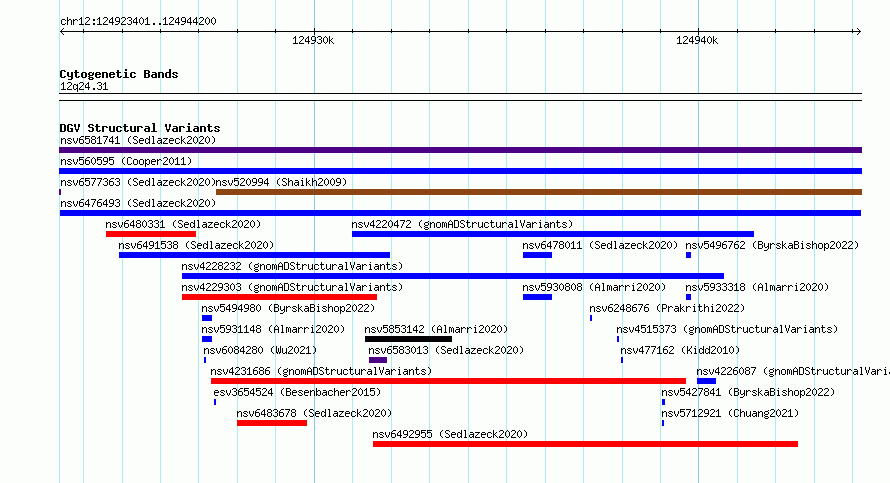Click the nsv4231686 gnomAD variant label
Viewport: 890px width, 483px height.
321,371
